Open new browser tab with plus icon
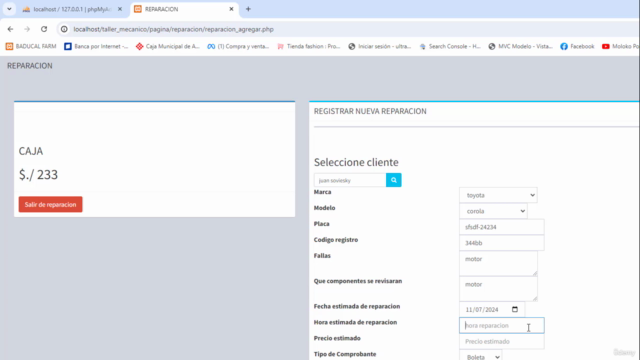640x360 pixels. click(248, 9)
